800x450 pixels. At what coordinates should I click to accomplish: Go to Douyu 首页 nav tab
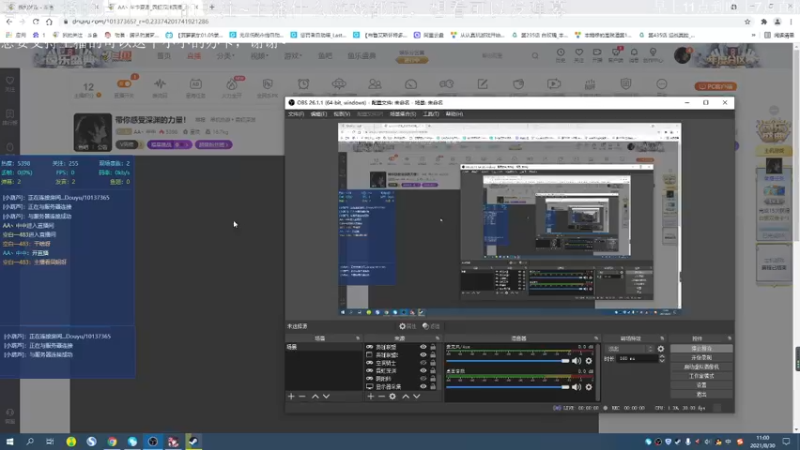point(164,56)
